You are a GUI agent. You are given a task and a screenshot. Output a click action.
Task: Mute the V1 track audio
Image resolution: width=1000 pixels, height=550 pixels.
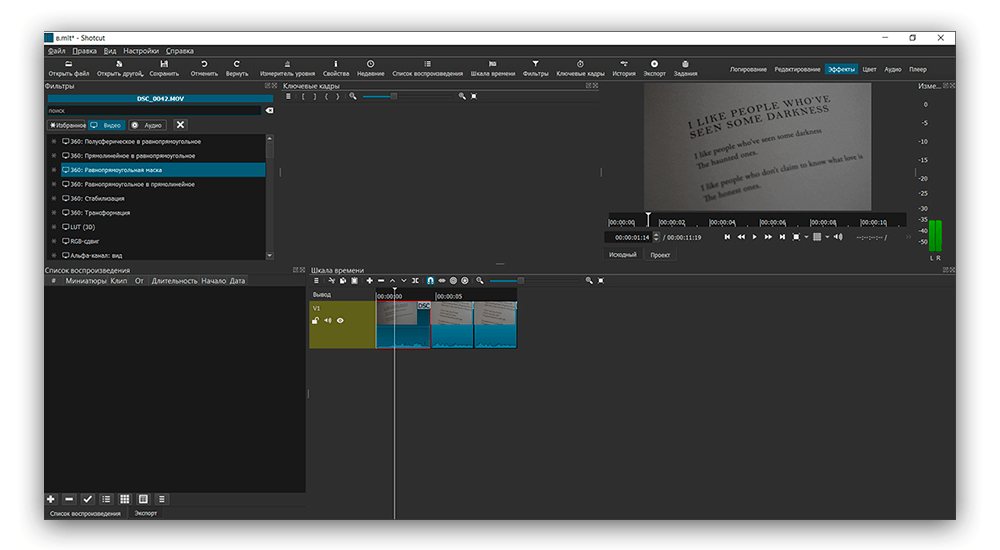tap(328, 321)
